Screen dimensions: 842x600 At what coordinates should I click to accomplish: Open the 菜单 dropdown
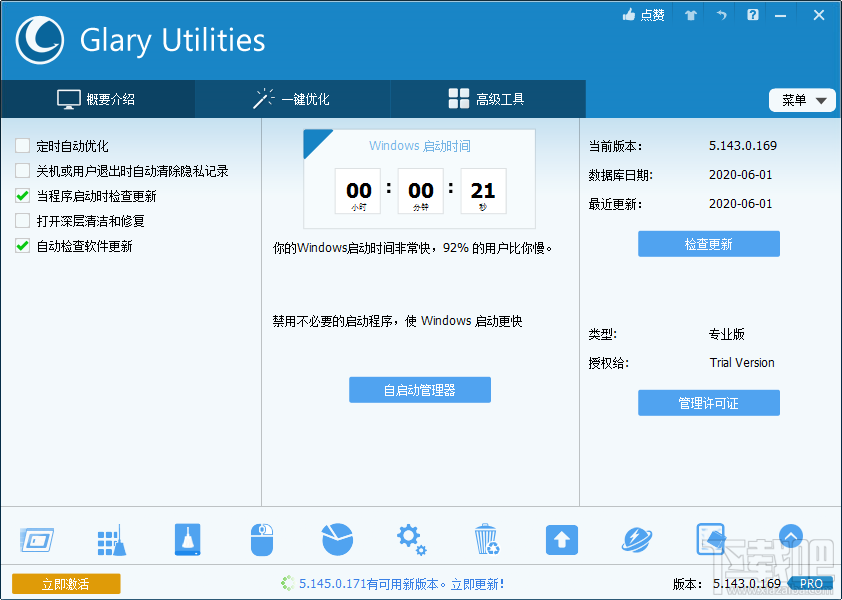click(x=802, y=100)
